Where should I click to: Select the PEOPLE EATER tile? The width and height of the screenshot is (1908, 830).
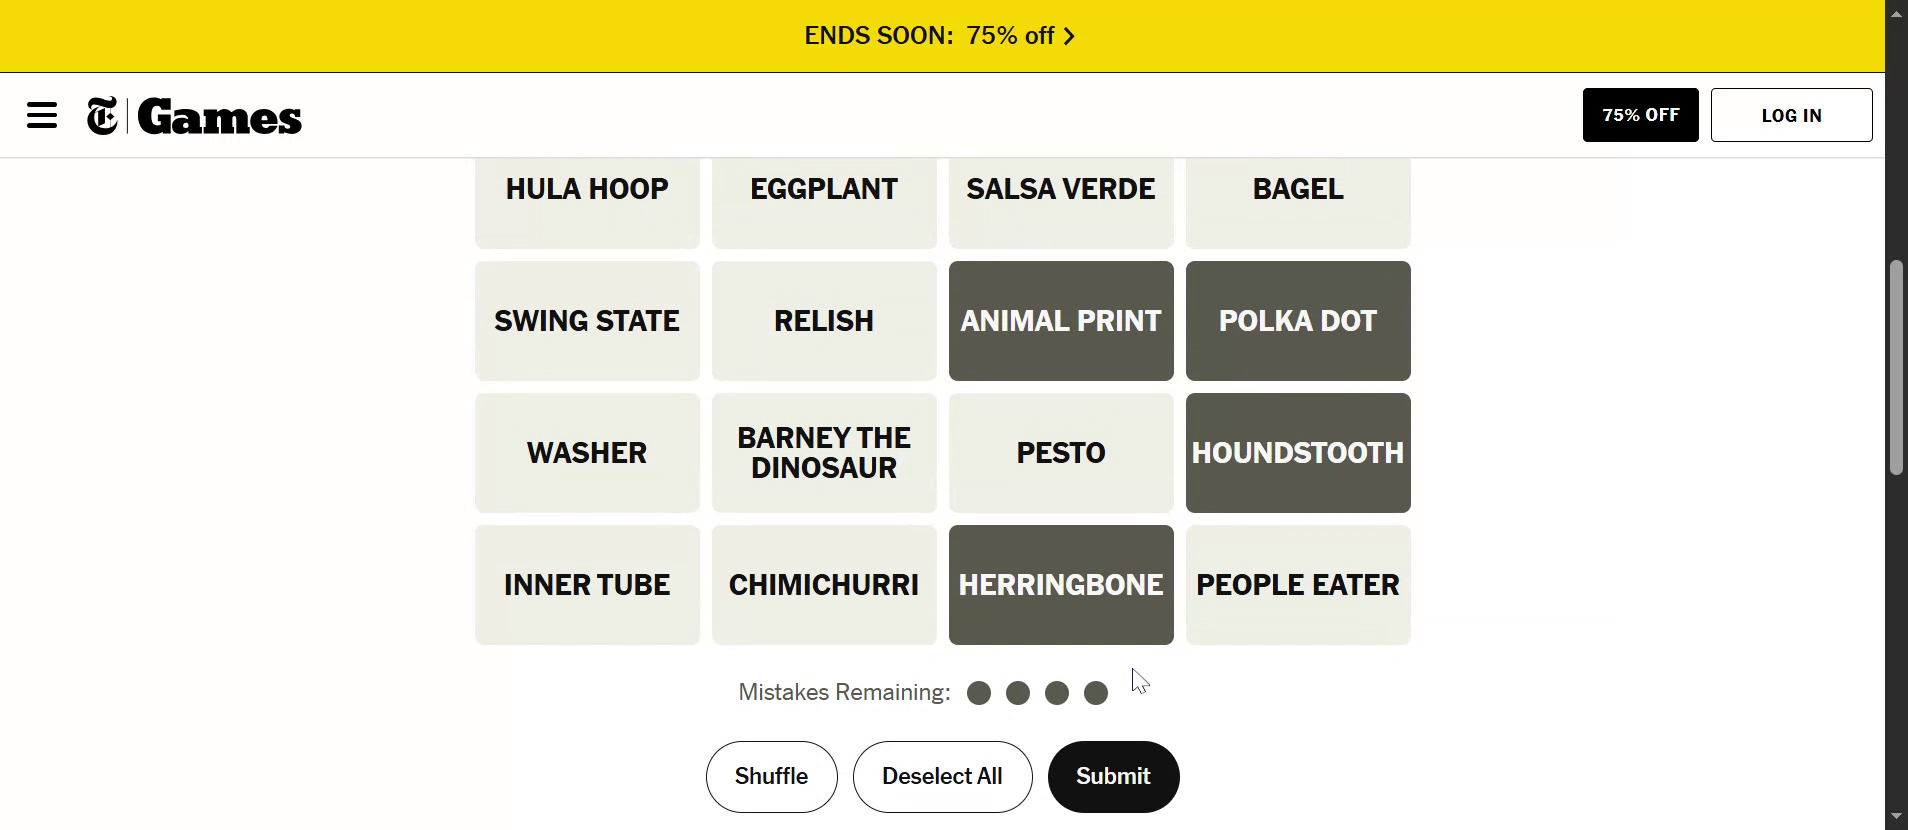point(1297,585)
